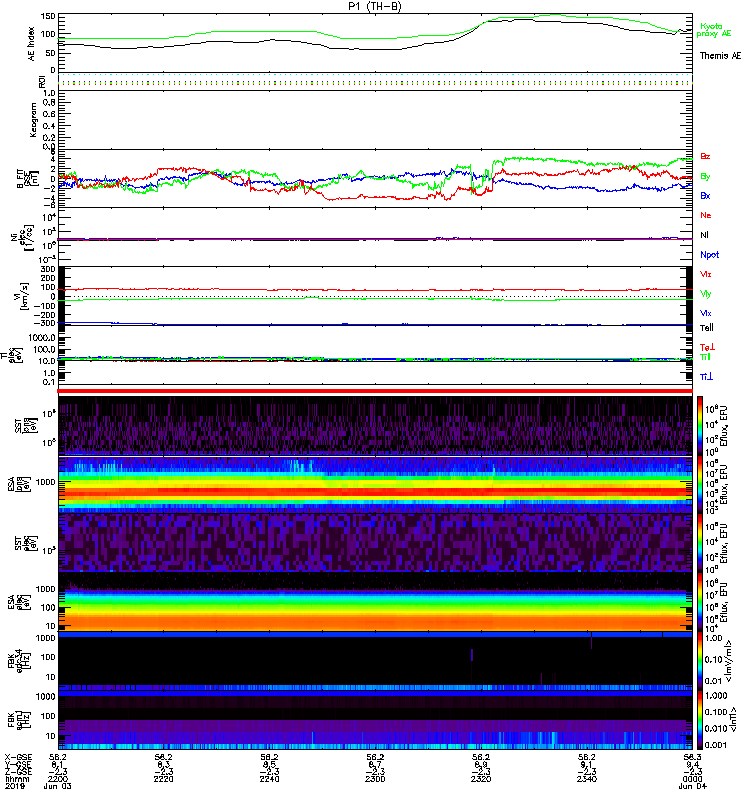Image resolution: width=750 pixels, height=800 pixels.
Task: Click the red Bz legend label
Action: (x=705, y=156)
